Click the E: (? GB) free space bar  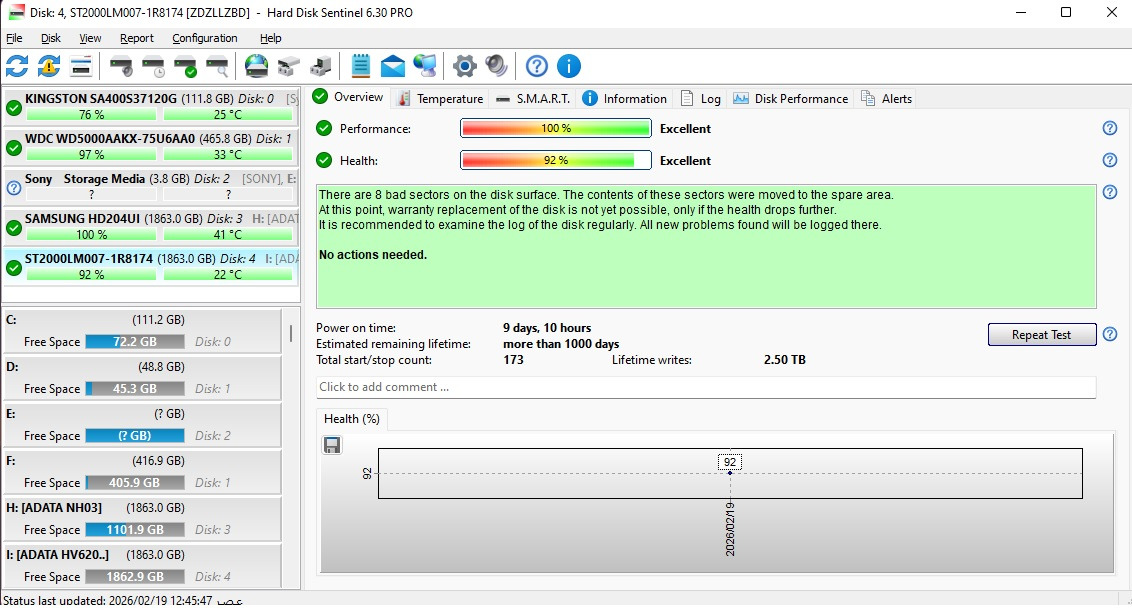[x=135, y=435]
